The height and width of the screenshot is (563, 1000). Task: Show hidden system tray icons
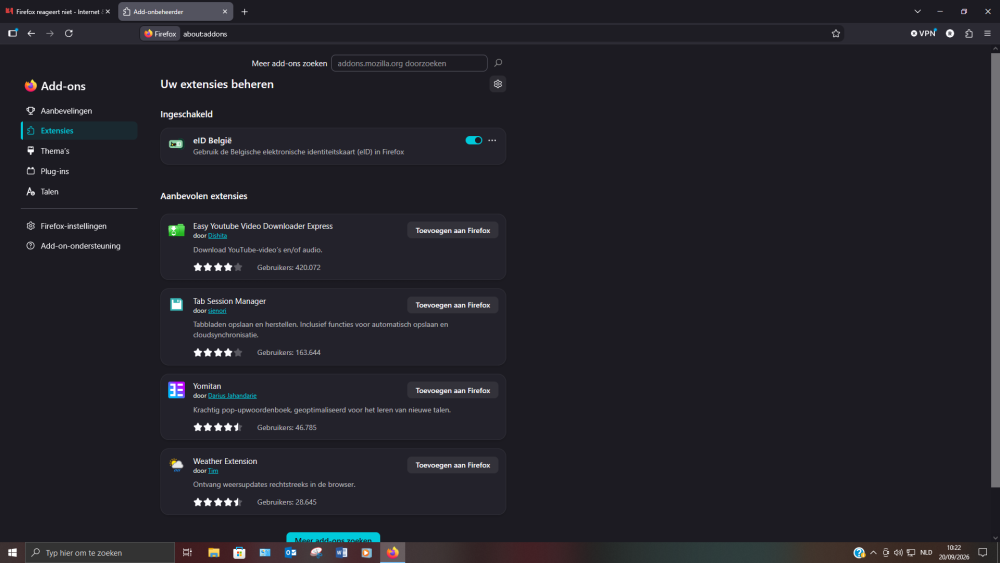873,552
